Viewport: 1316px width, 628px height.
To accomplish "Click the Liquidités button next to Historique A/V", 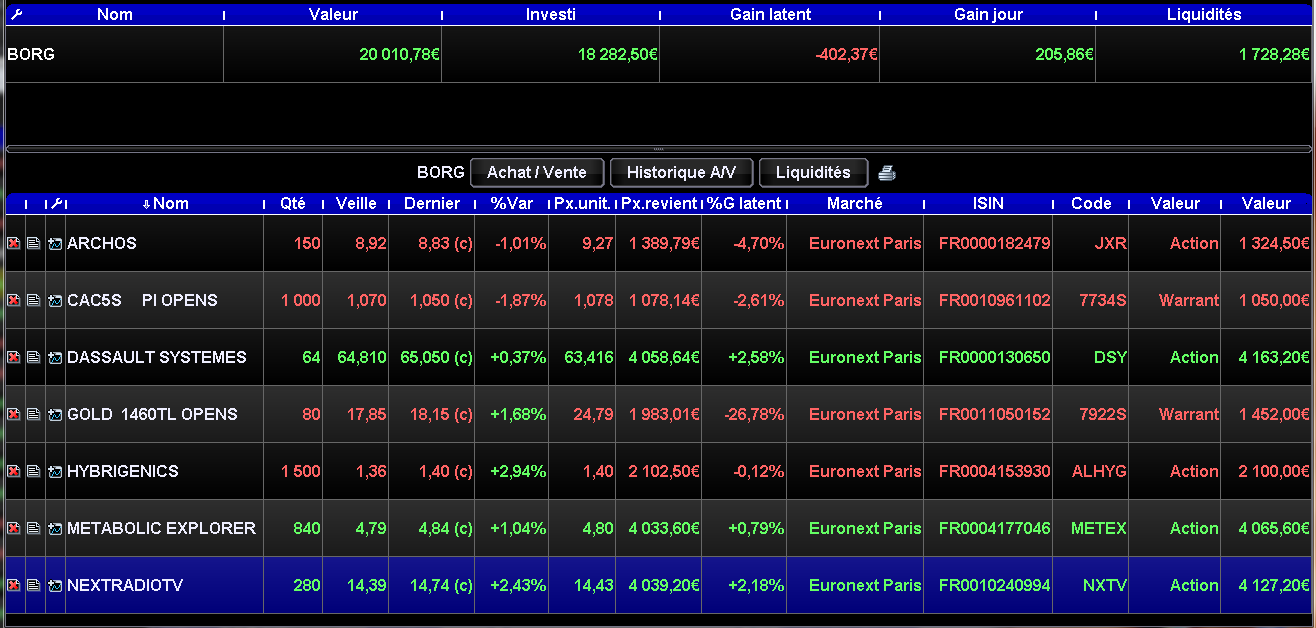I will point(813,173).
